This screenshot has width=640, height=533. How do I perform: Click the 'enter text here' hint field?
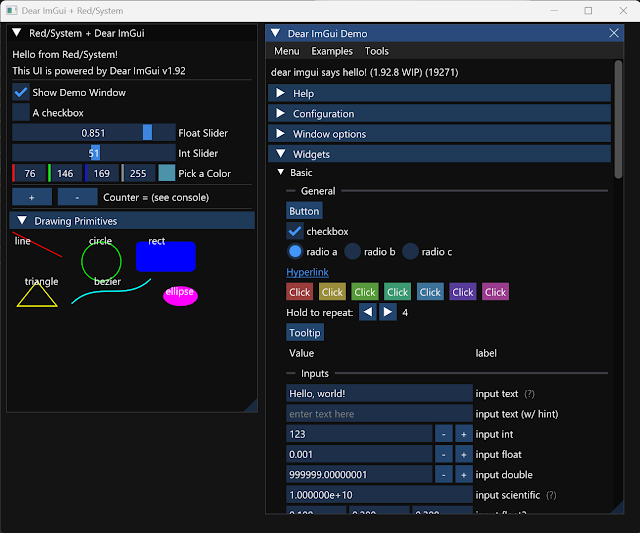[379, 414]
